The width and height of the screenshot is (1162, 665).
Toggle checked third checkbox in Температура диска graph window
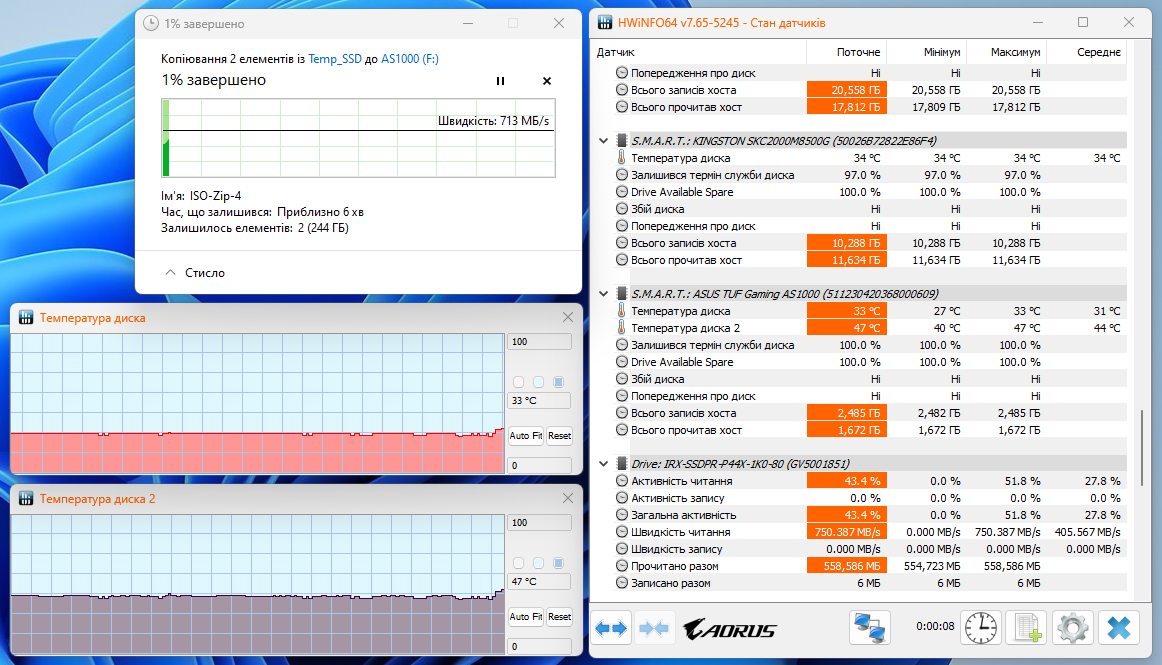click(x=559, y=382)
